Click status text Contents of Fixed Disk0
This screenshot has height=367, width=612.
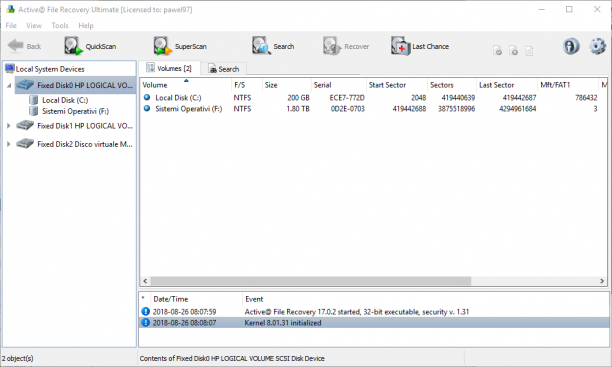point(232,358)
